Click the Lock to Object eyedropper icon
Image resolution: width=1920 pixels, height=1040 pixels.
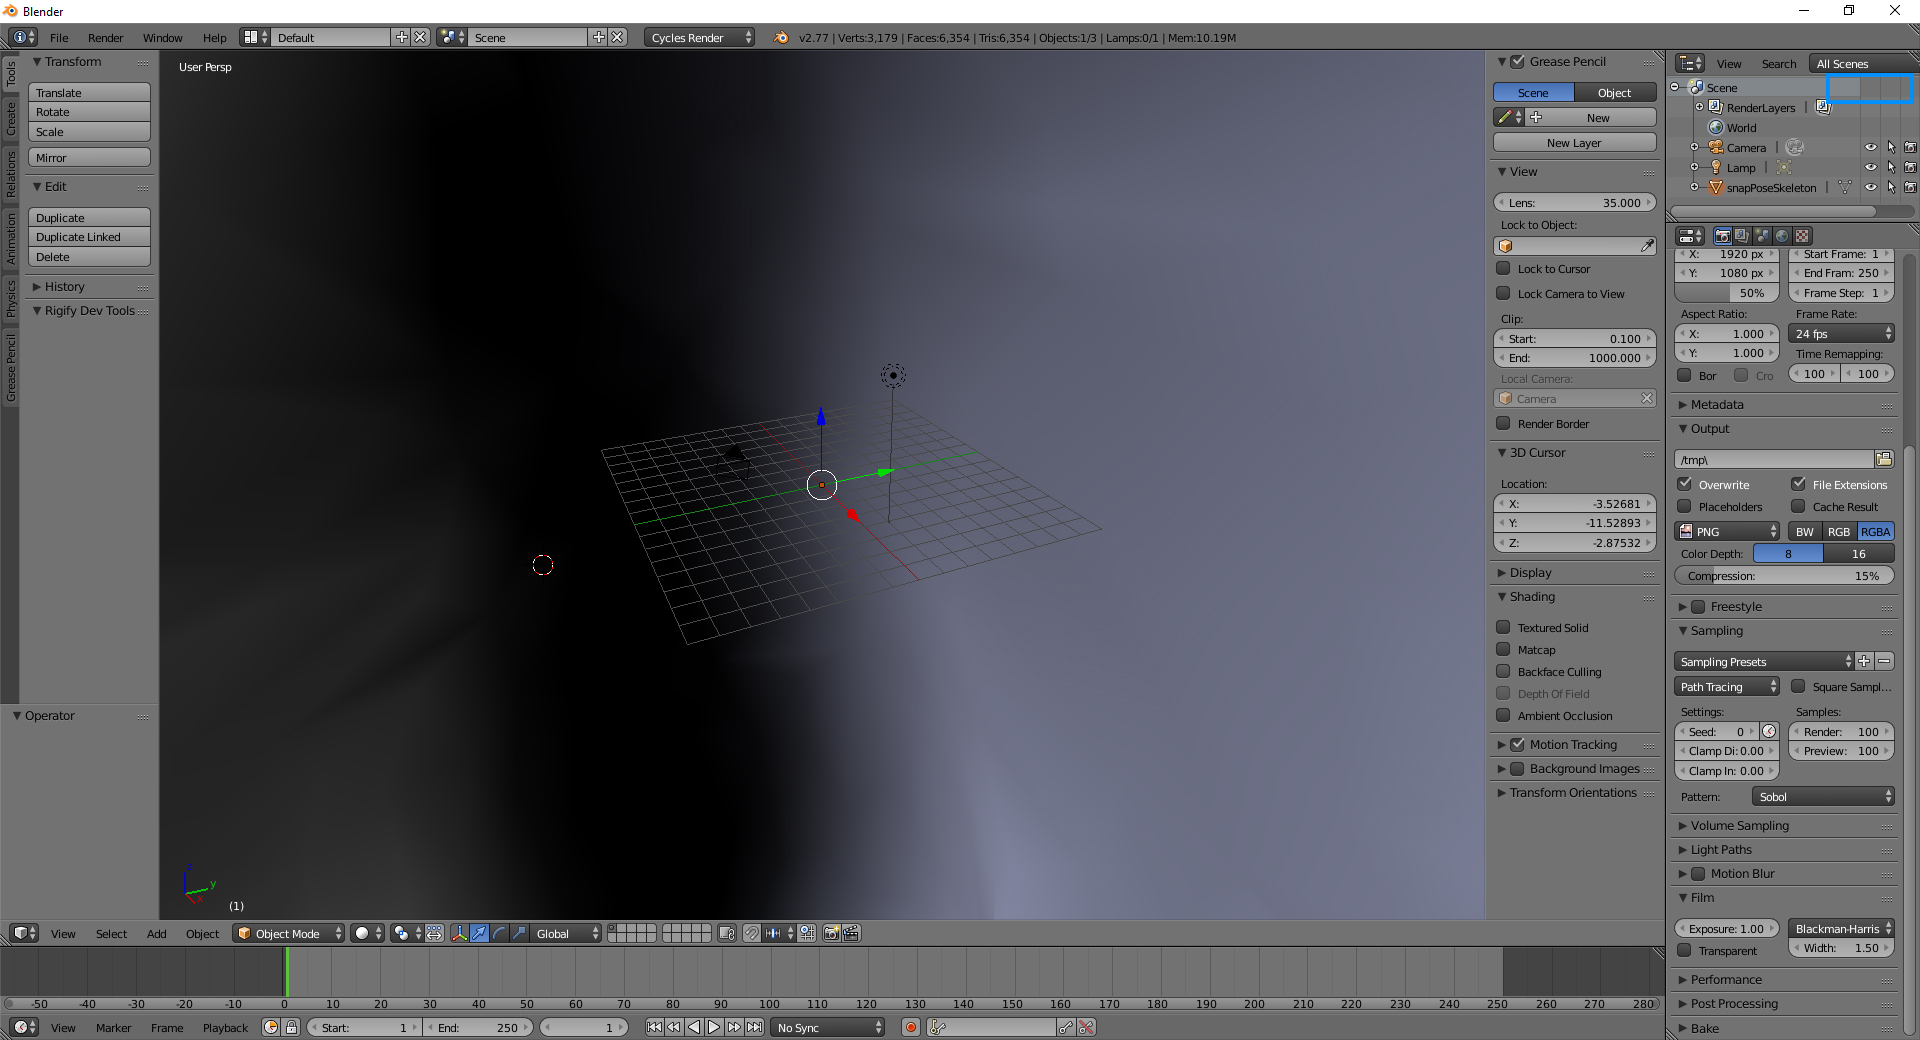[1647, 246]
